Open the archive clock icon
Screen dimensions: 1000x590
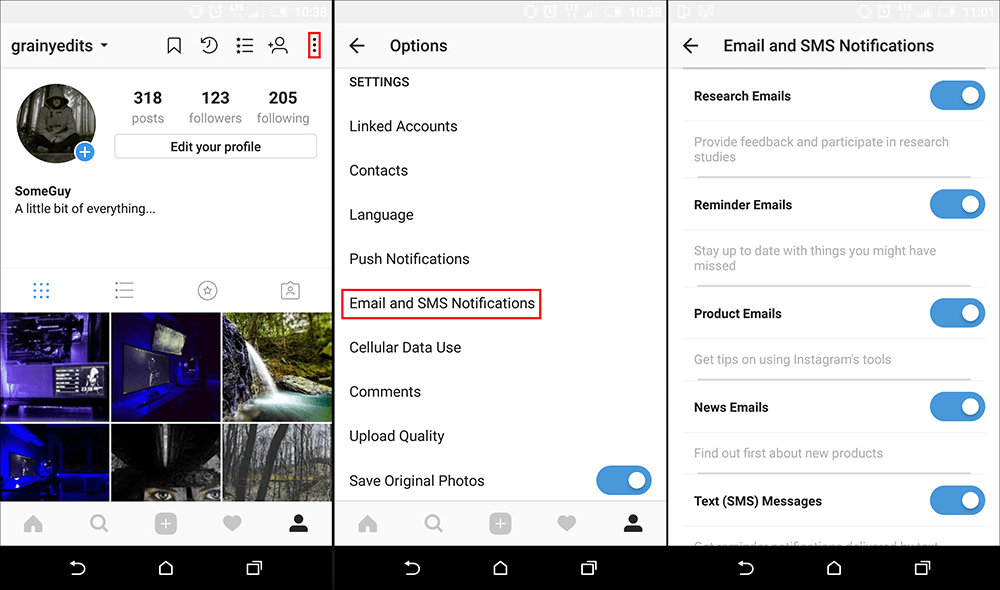click(x=209, y=45)
